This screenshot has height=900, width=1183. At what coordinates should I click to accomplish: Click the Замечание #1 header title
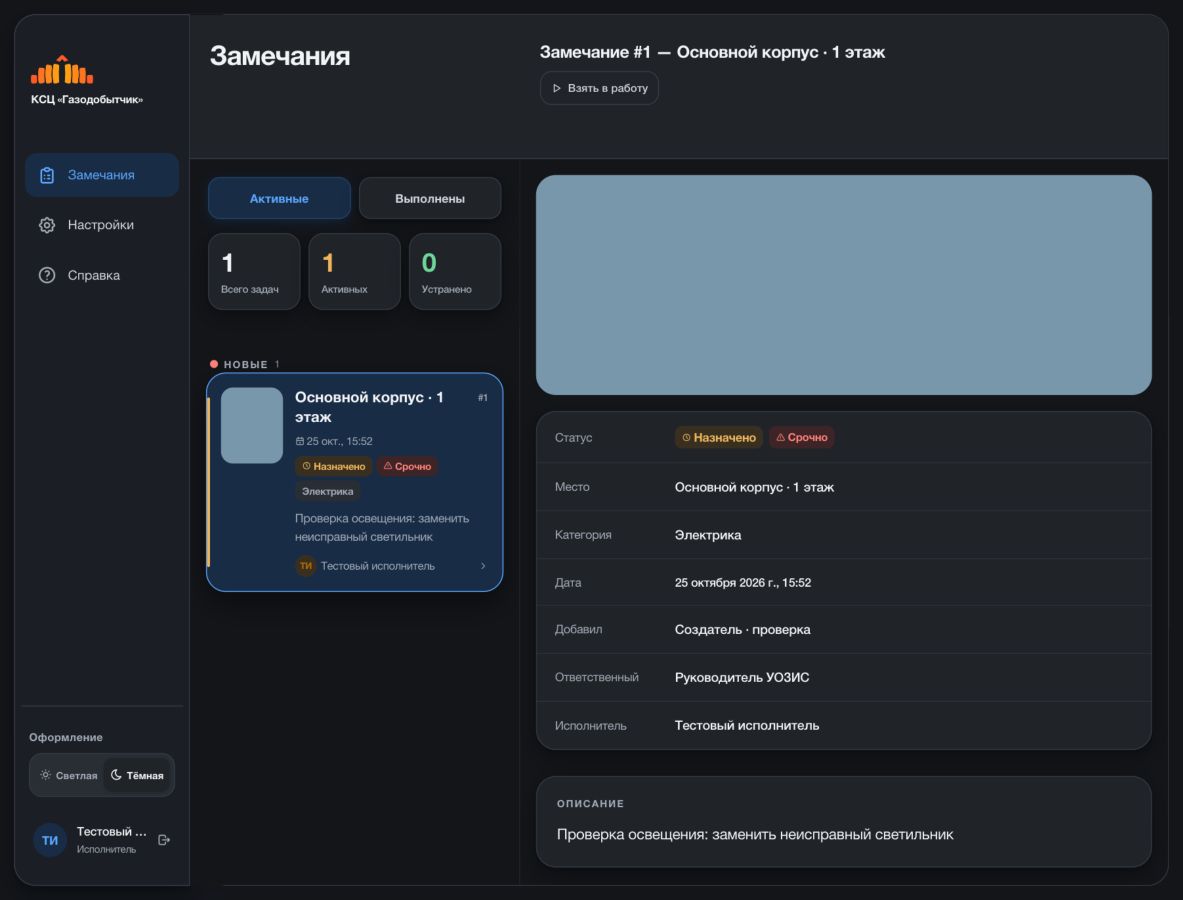tap(712, 52)
